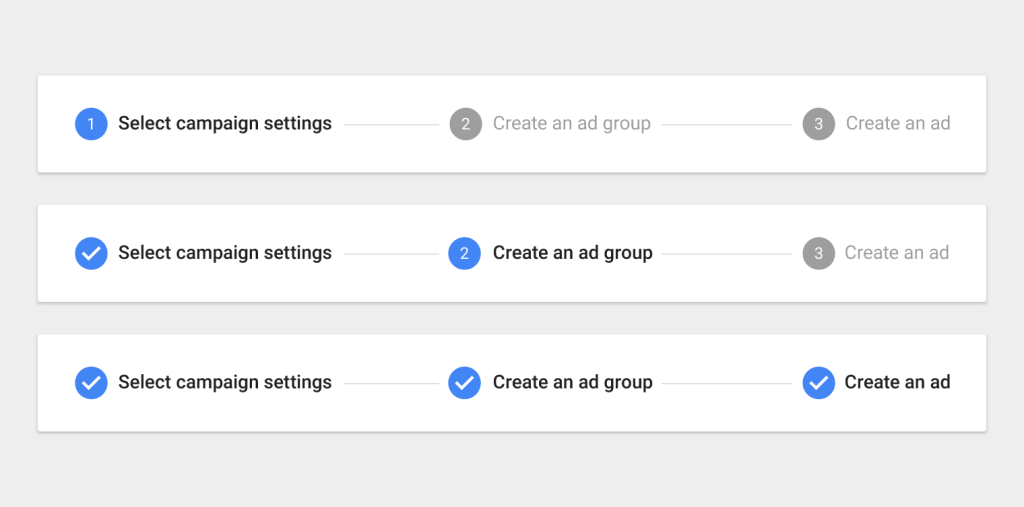The image size is (1024, 507).
Task: Click gray step 2 circle in top stepper
Action: click(x=465, y=124)
